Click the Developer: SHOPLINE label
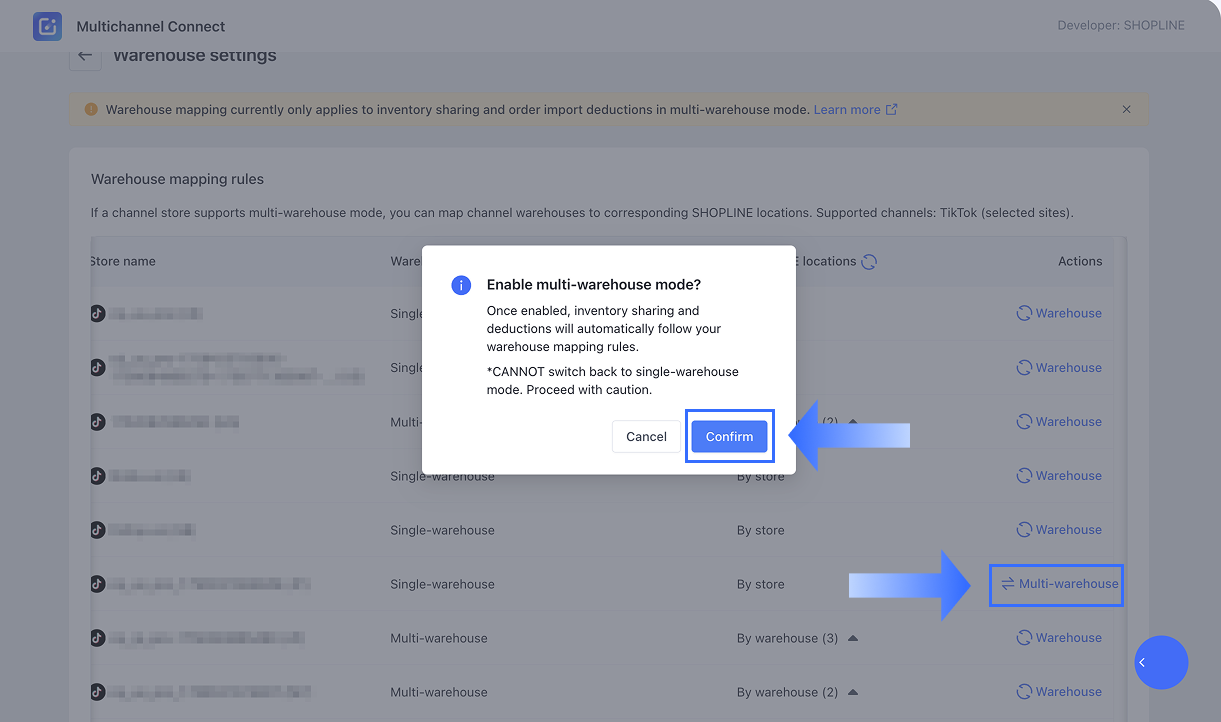The height and width of the screenshot is (722, 1221). (1121, 25)
